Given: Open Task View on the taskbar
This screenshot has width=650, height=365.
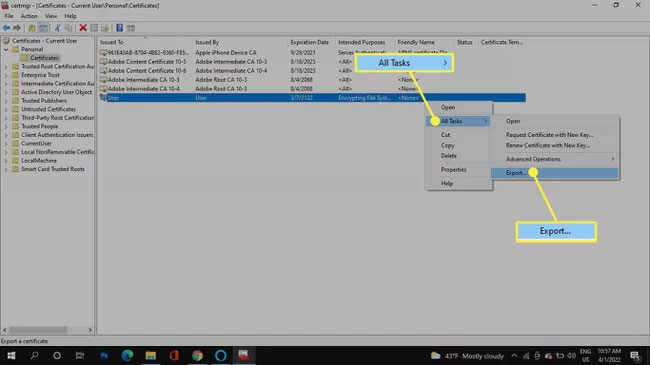Looking at the screenshot, I should (x=80, y=355).
